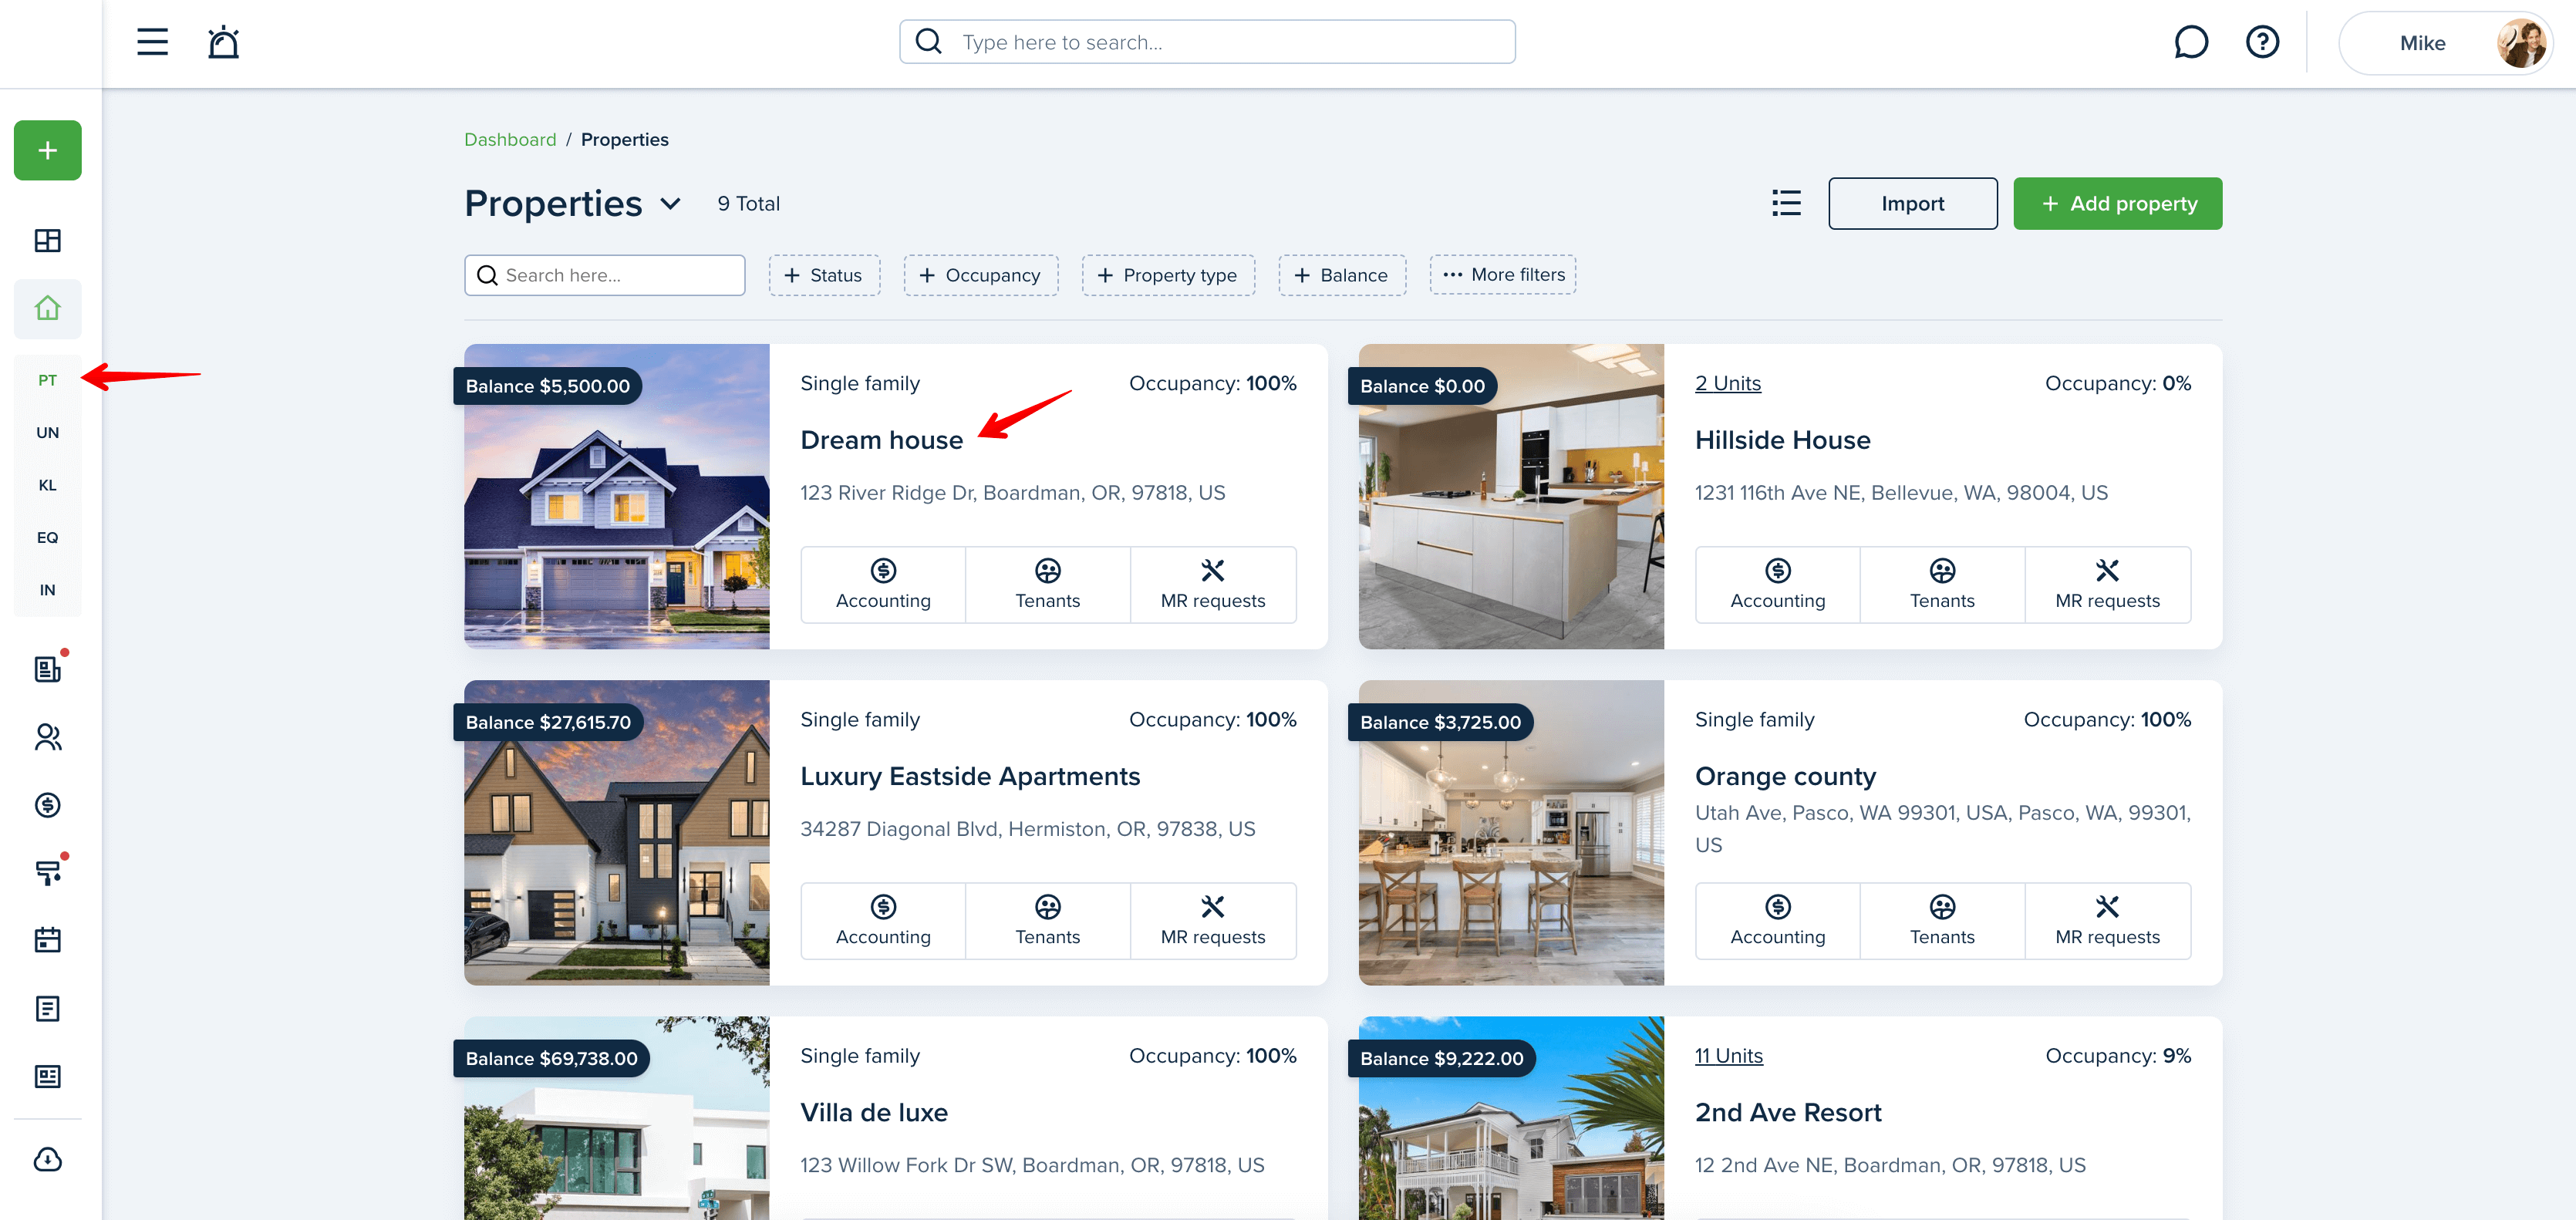Select the Properties house sidebar icon

(x=48, y=308)
